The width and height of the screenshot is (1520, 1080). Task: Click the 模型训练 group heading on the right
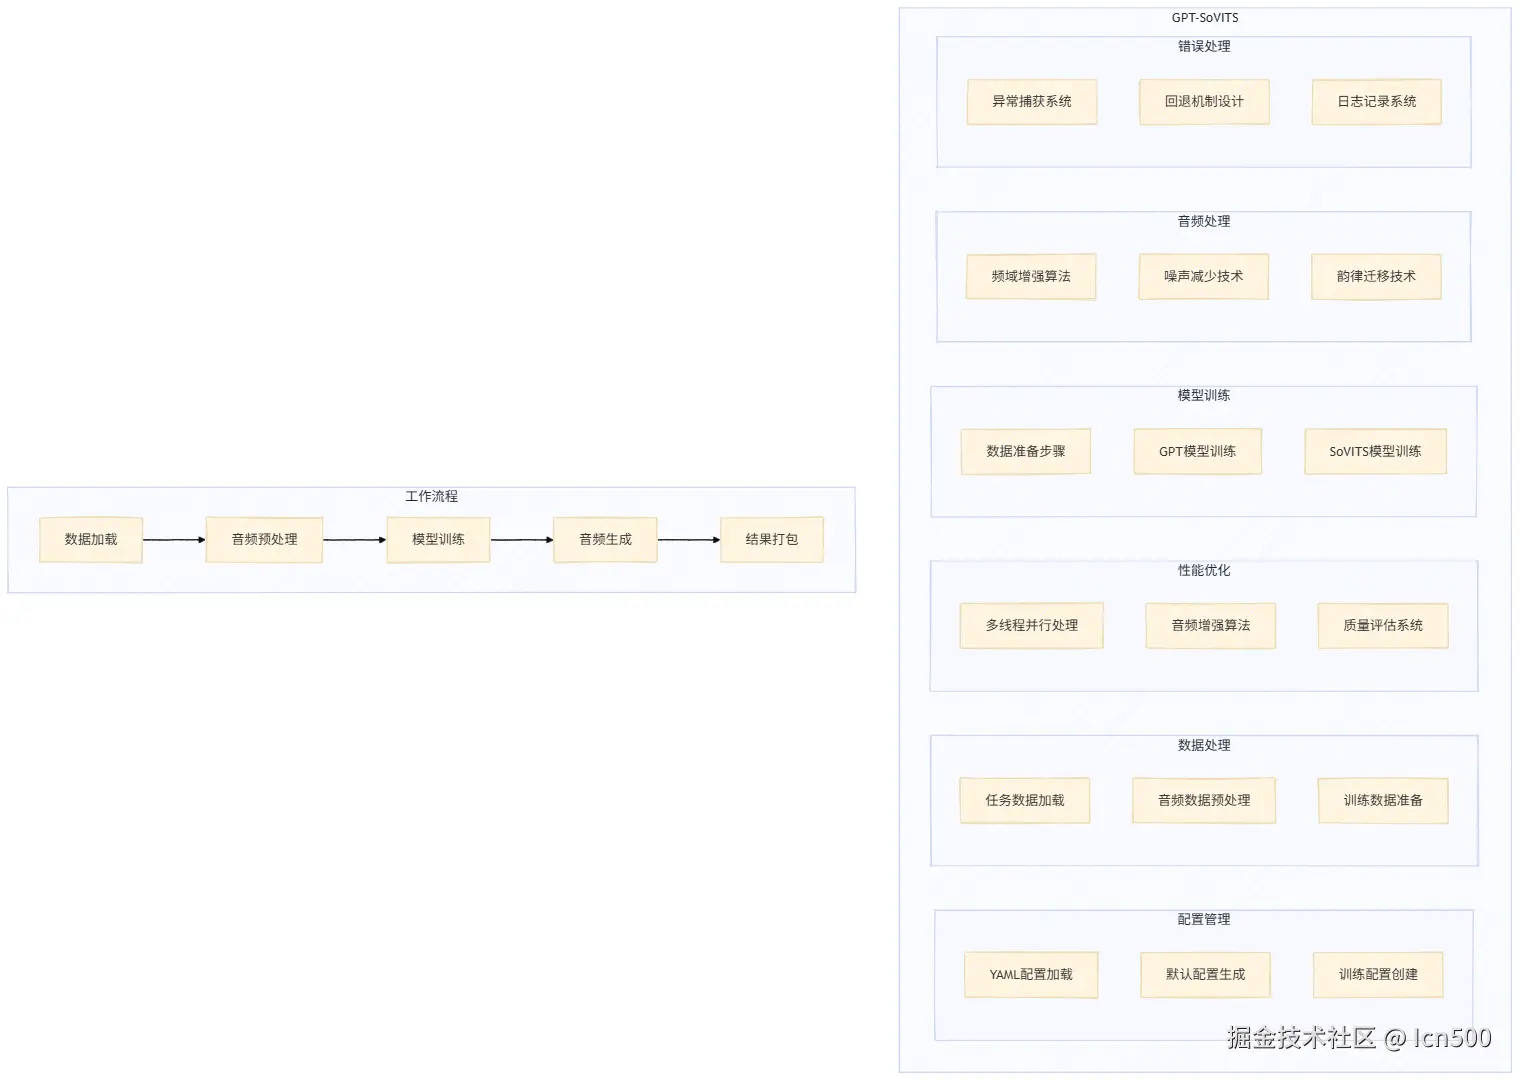tap(1204, 395)
